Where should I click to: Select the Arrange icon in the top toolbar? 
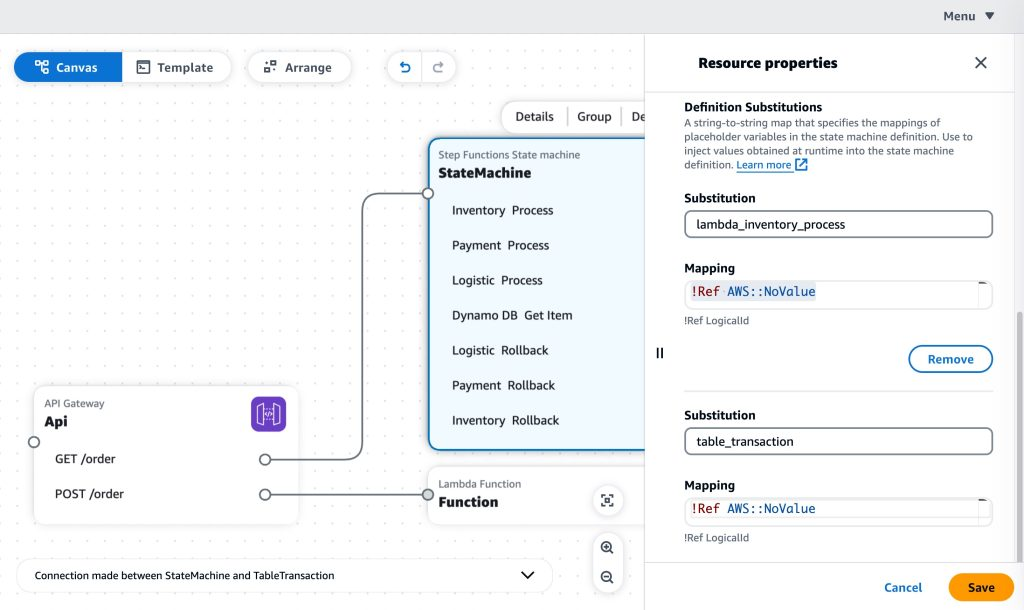(x=269, y=67)
